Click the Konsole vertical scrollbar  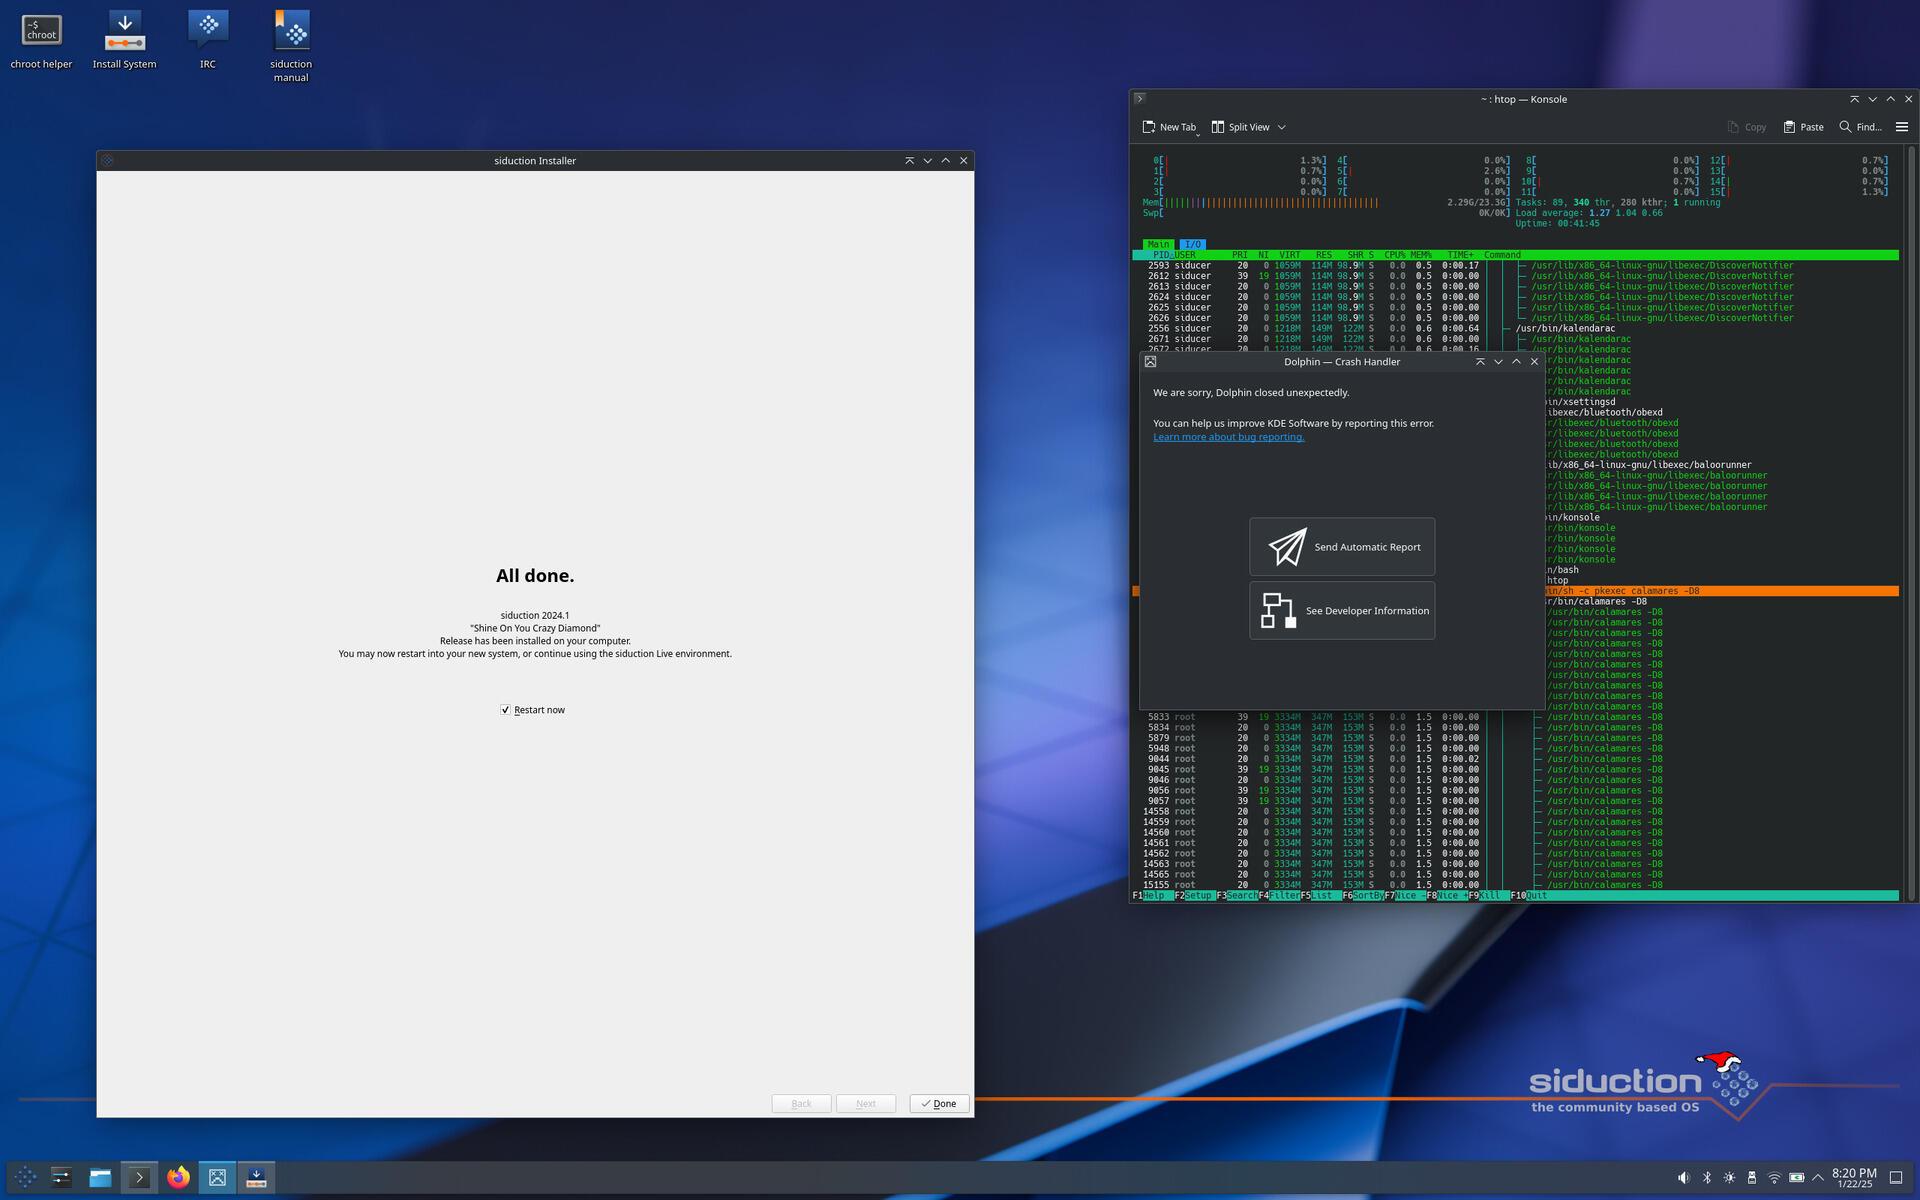point(1910,523)
